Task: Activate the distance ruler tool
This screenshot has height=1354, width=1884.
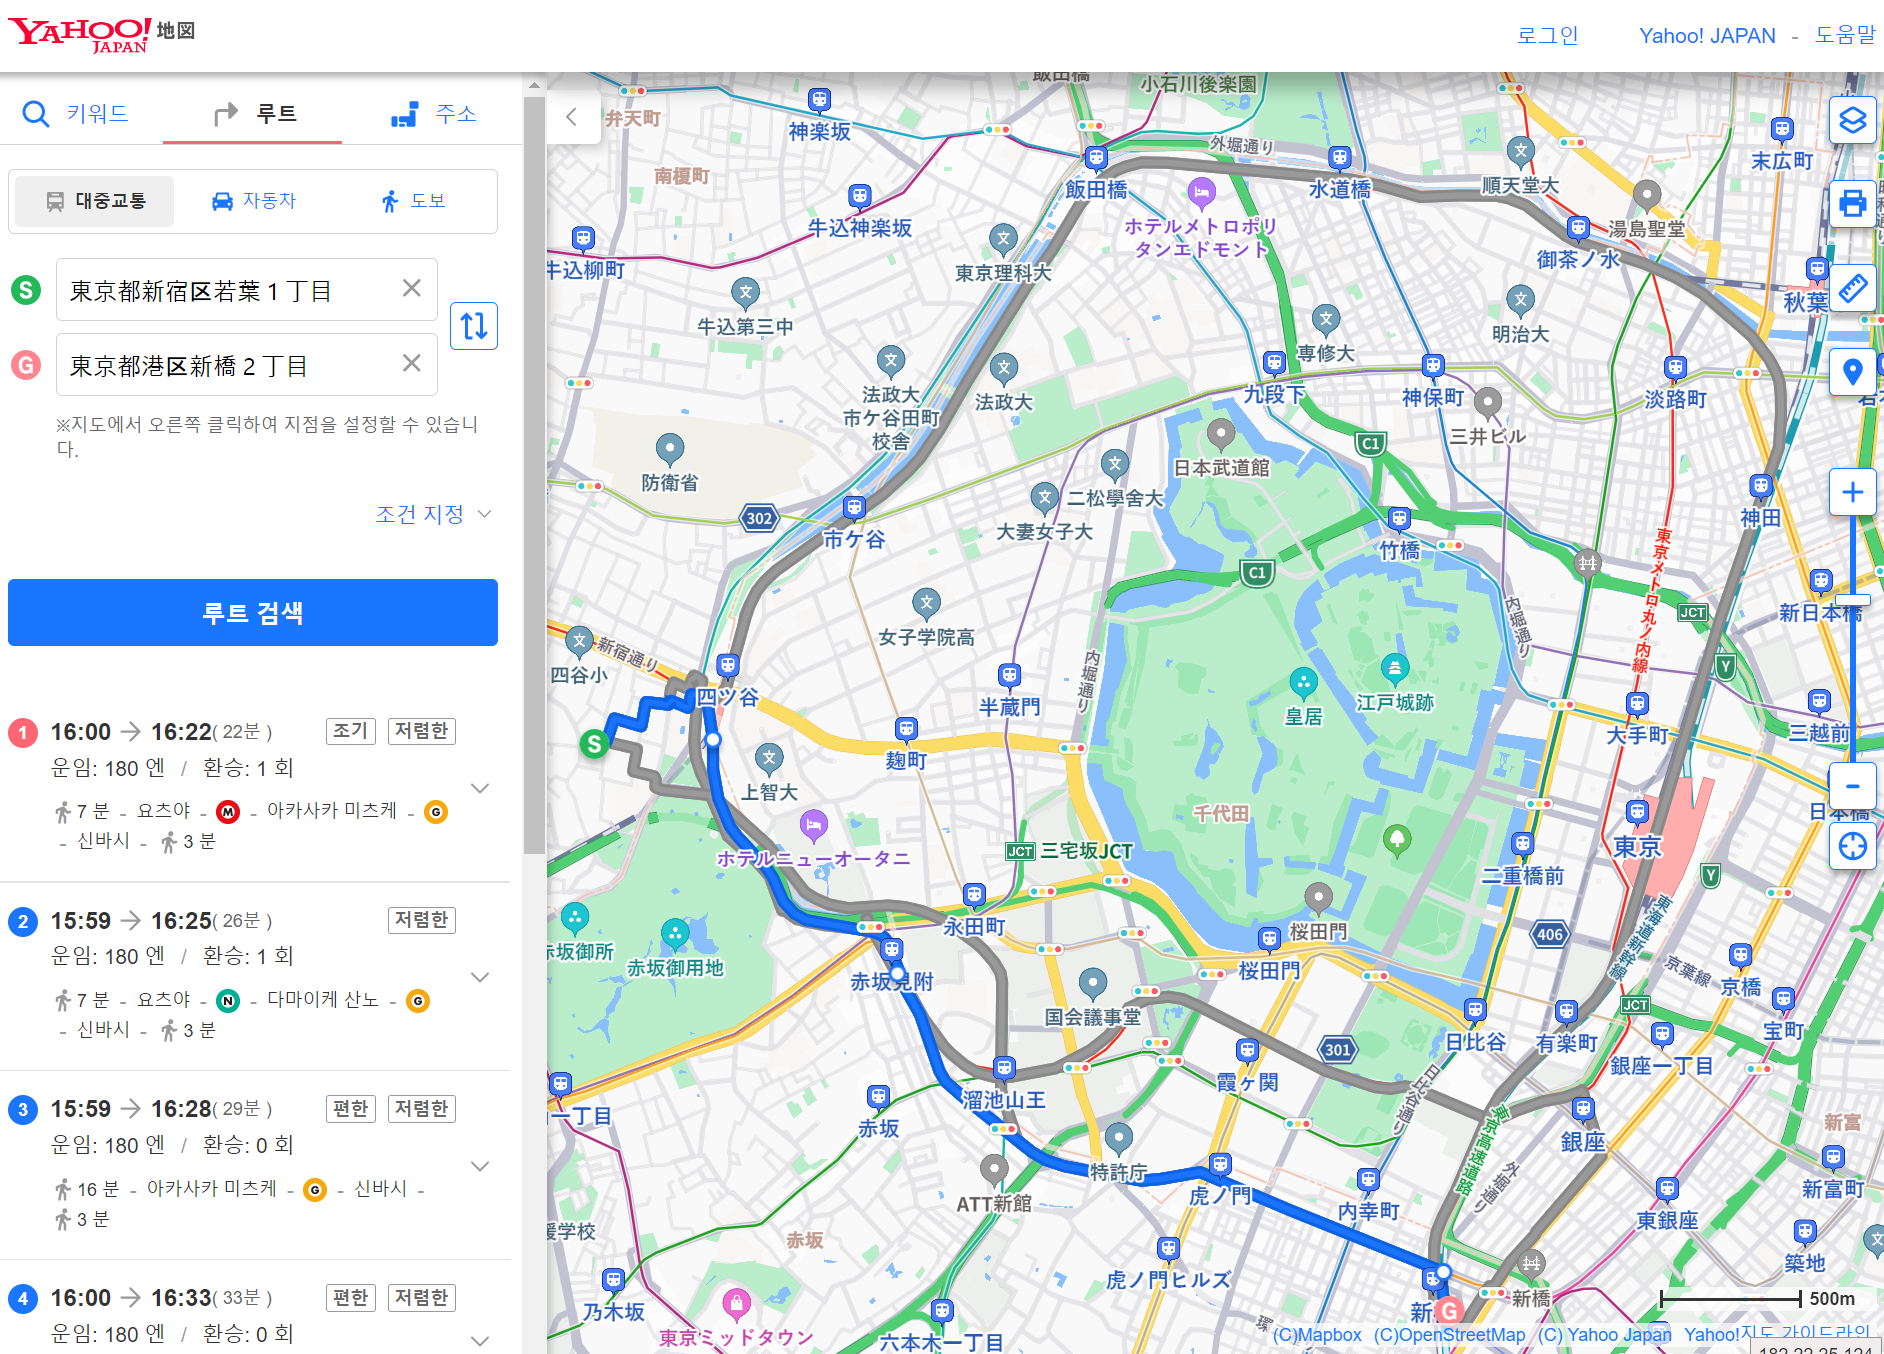Action: (x=1852, y=288)
